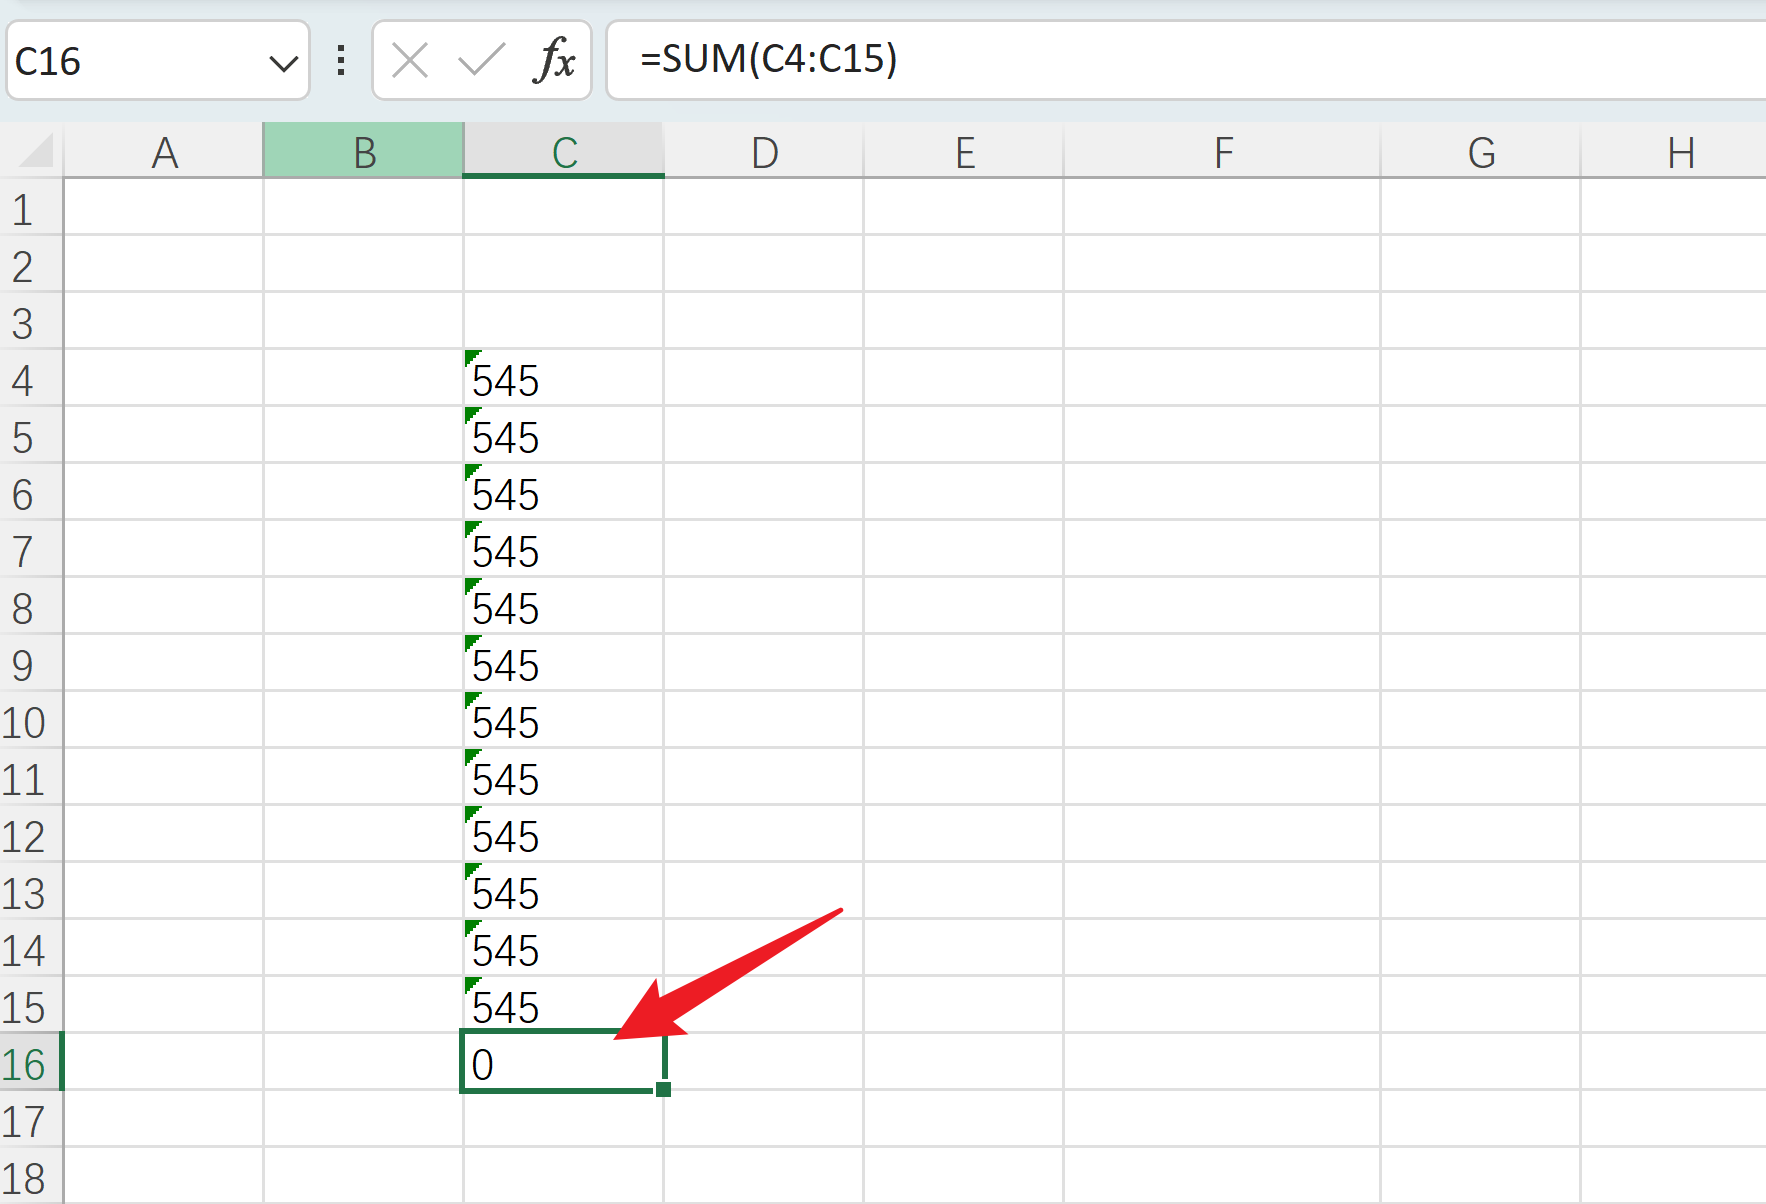Viewport: 1766px width, 1204px height.
Task: Select column C header
Action: point(564,152)
